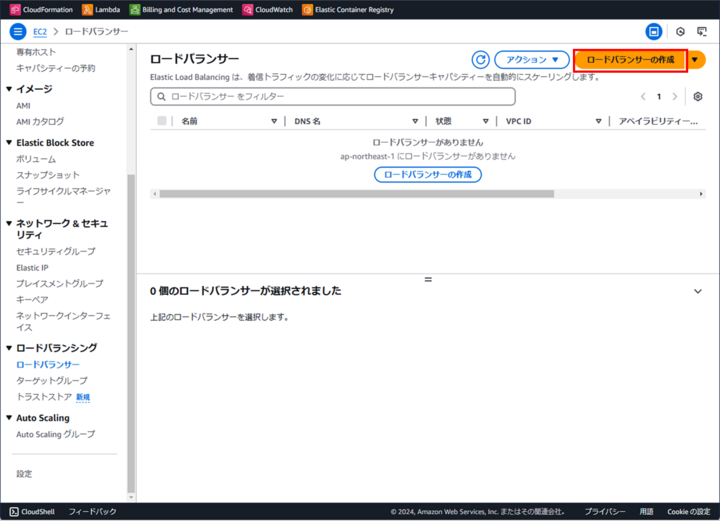720x521 pixels.
Task: Click outlined ロードバランサーの作成 button in empty table
Action: 428,174
